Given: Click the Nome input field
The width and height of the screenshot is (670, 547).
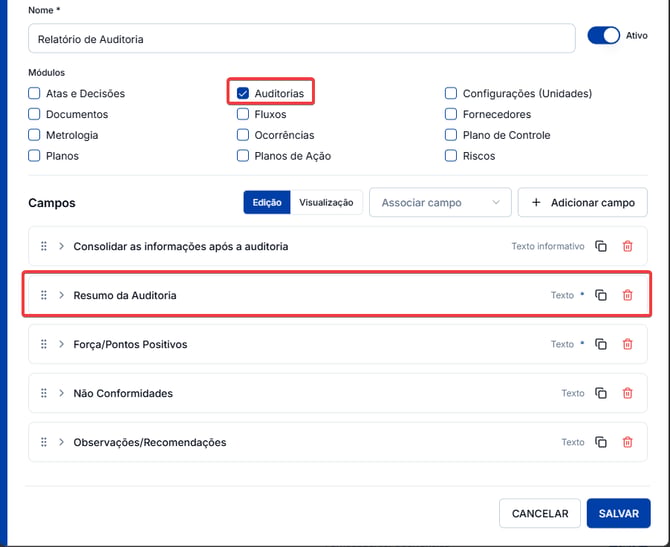Looking at the screenshot, I should point(302,39).
